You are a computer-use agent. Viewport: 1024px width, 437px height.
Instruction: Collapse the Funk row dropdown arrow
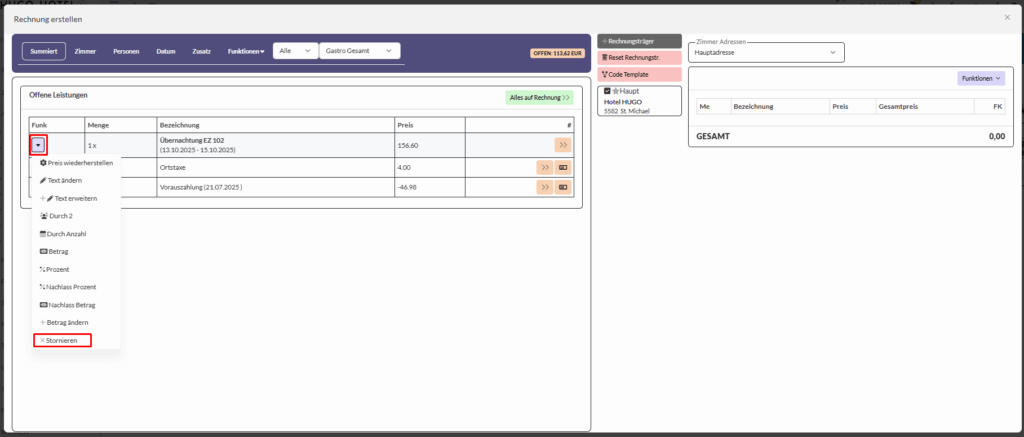pyautogui.click(x=38, y=144)
